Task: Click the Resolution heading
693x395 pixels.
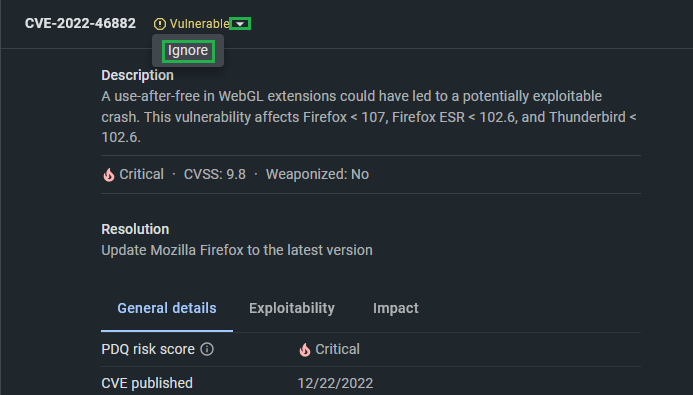Action: 135,229
